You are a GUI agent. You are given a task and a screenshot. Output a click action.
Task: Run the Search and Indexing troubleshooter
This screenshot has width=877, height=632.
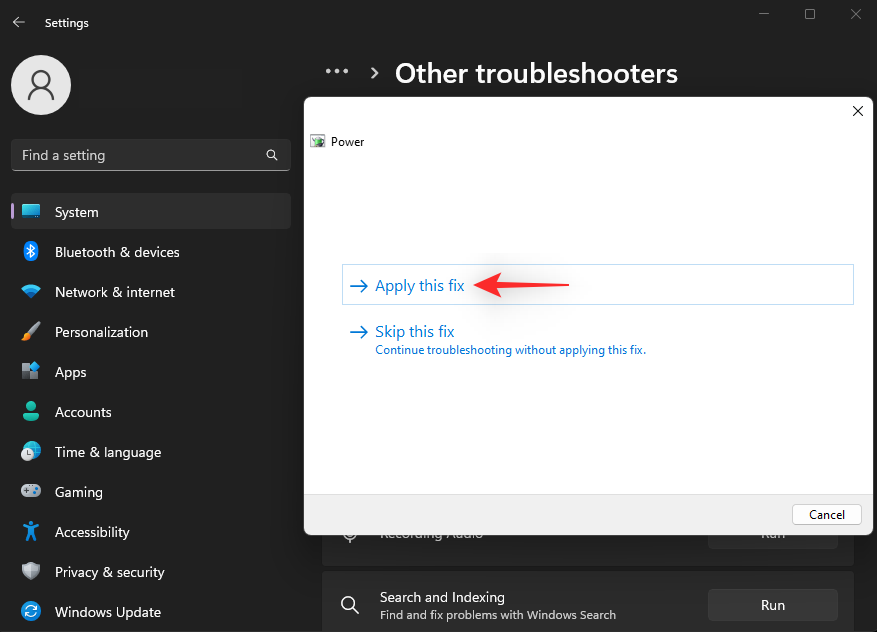[772, 605]
